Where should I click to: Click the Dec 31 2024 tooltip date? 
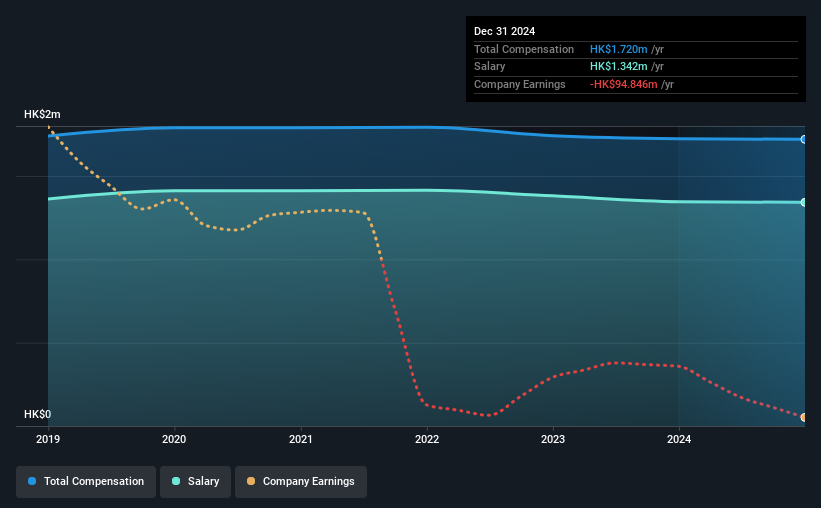click(505, 31)
